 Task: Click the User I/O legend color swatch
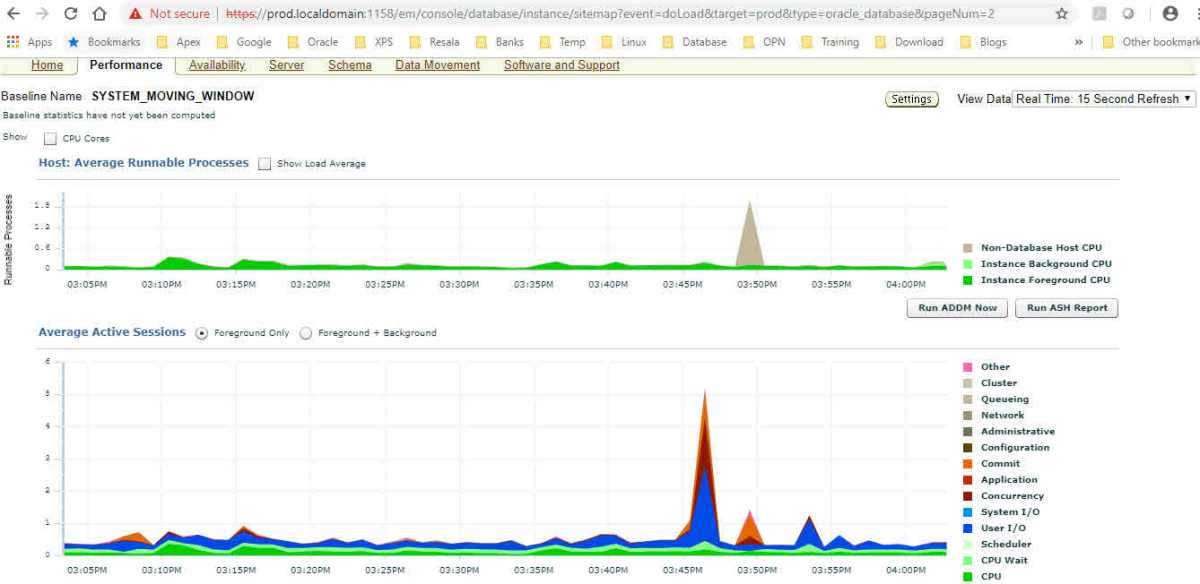[967, 528]
